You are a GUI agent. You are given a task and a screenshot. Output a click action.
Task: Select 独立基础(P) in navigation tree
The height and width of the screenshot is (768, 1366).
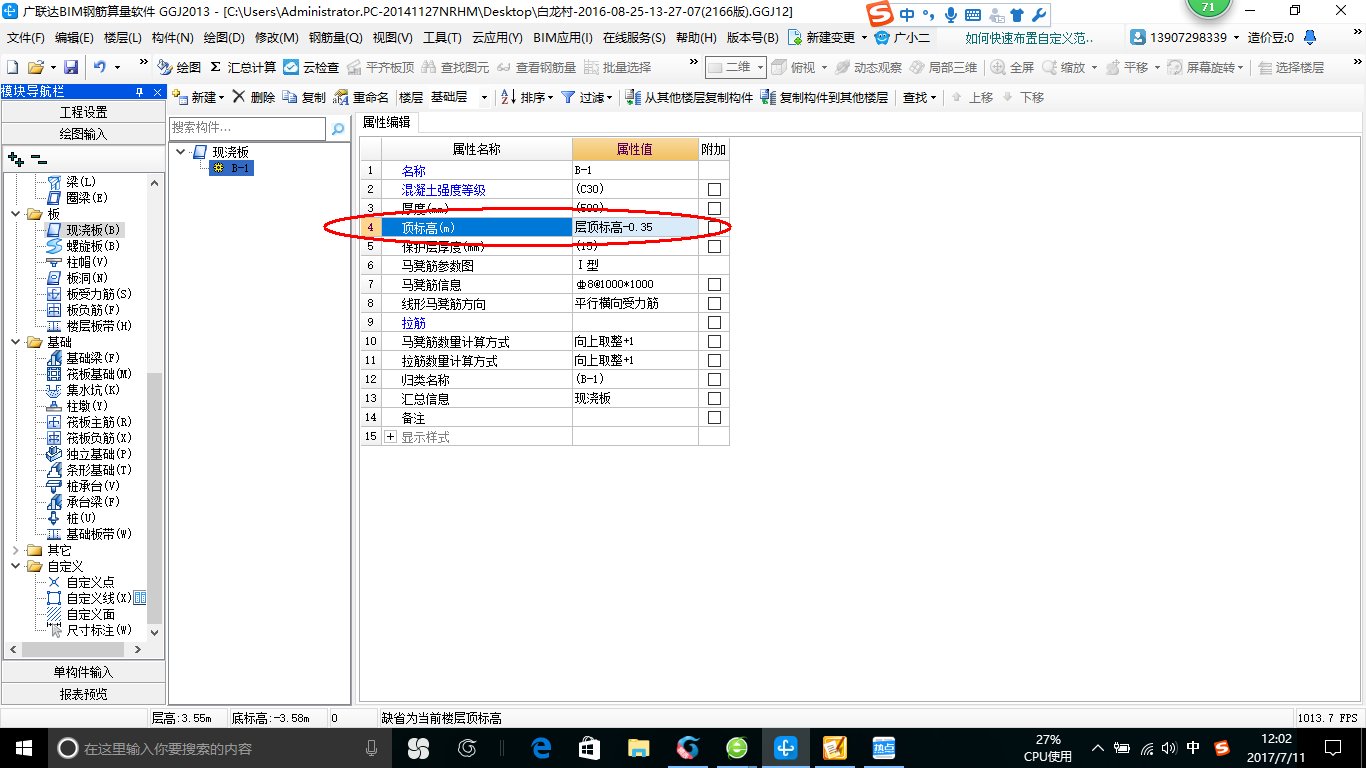[99, 454]
